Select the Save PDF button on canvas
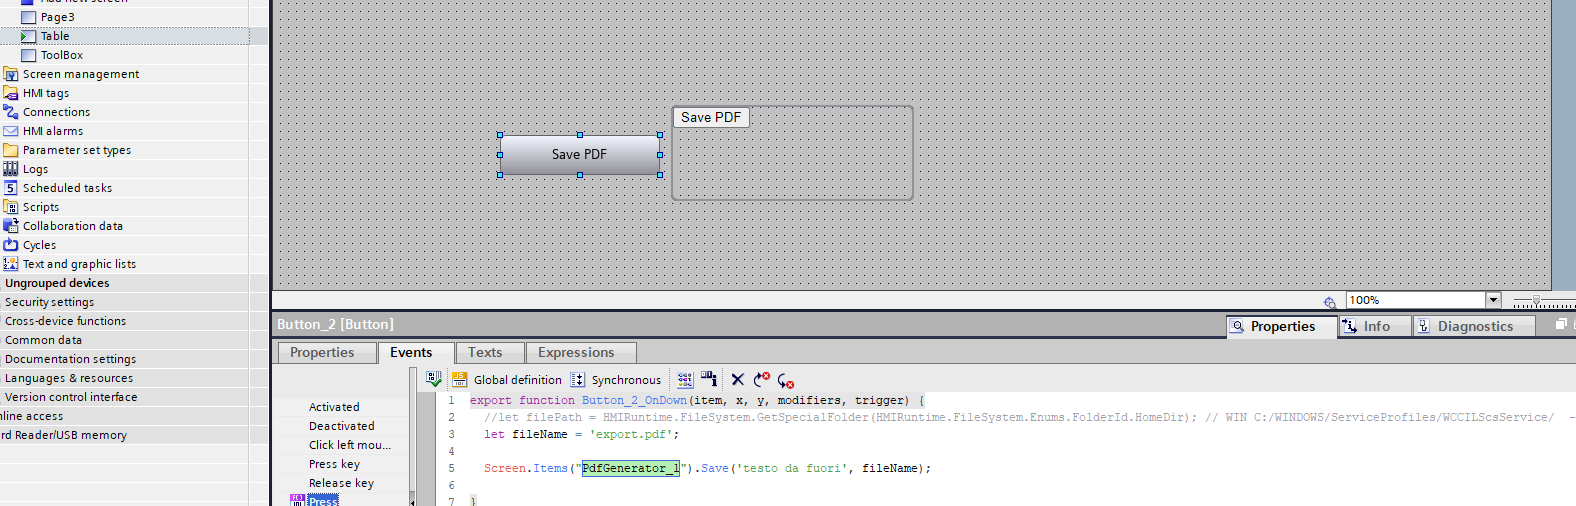Screen dimensions: 1576x506 579,155
